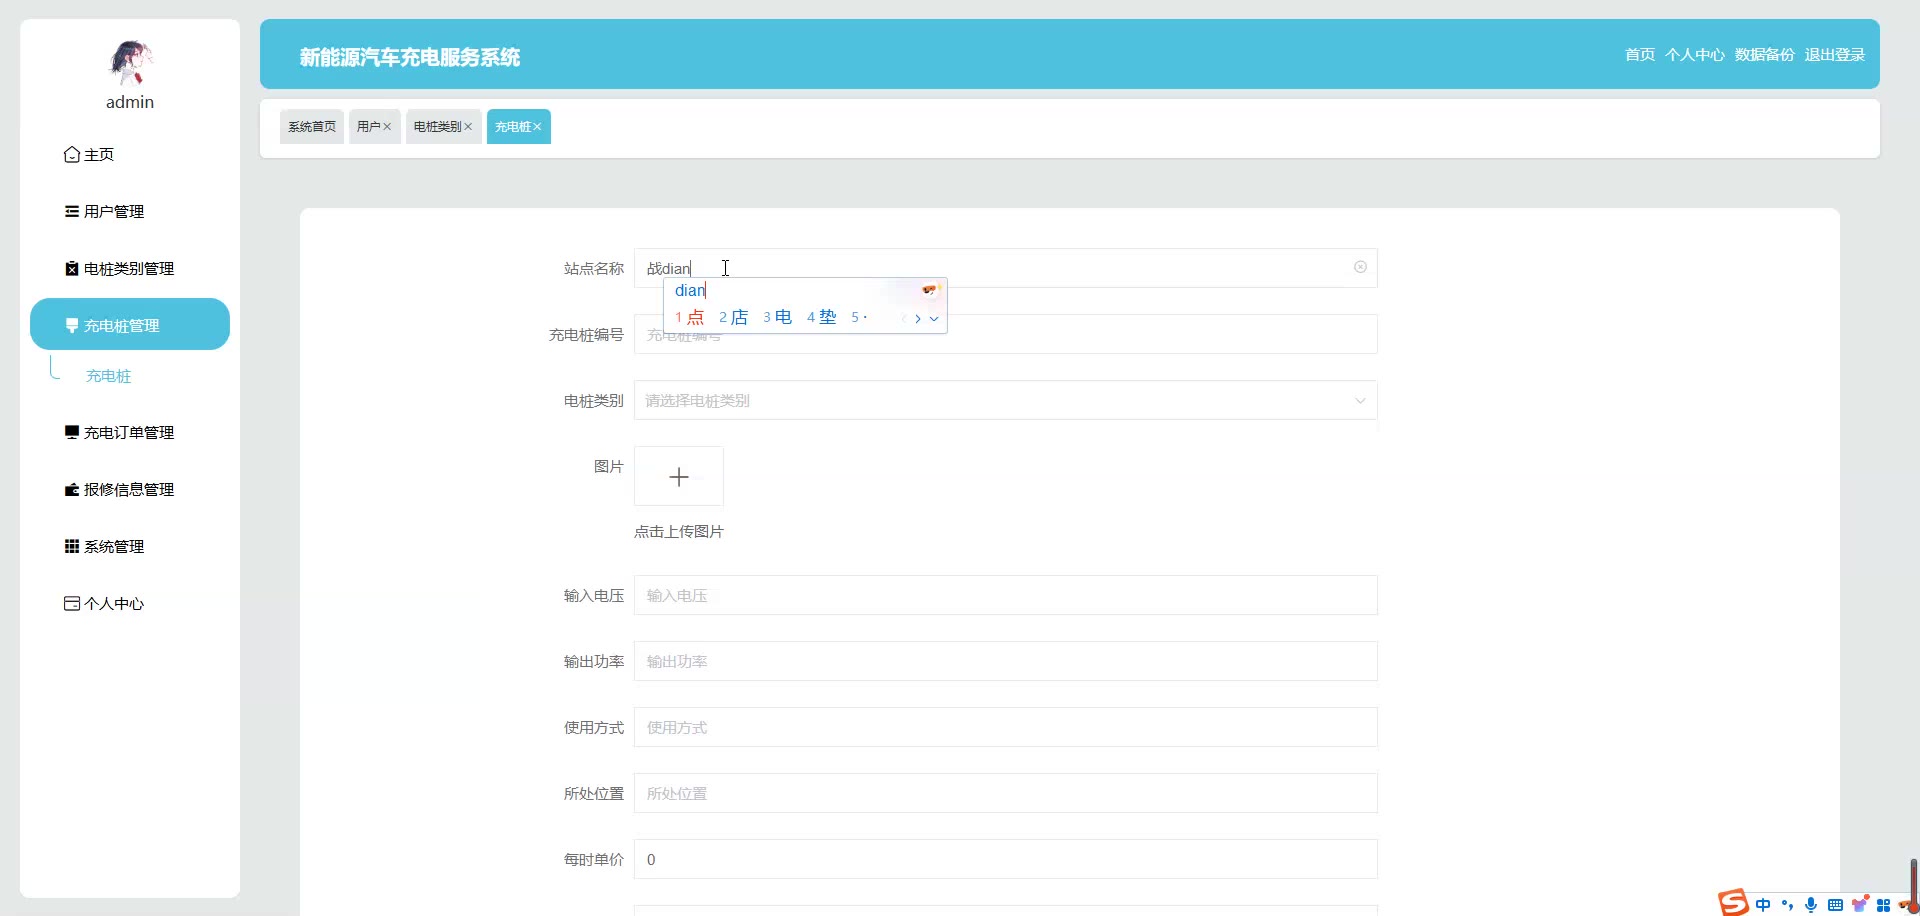Open 充电订单管理 menu

[130, 432]
